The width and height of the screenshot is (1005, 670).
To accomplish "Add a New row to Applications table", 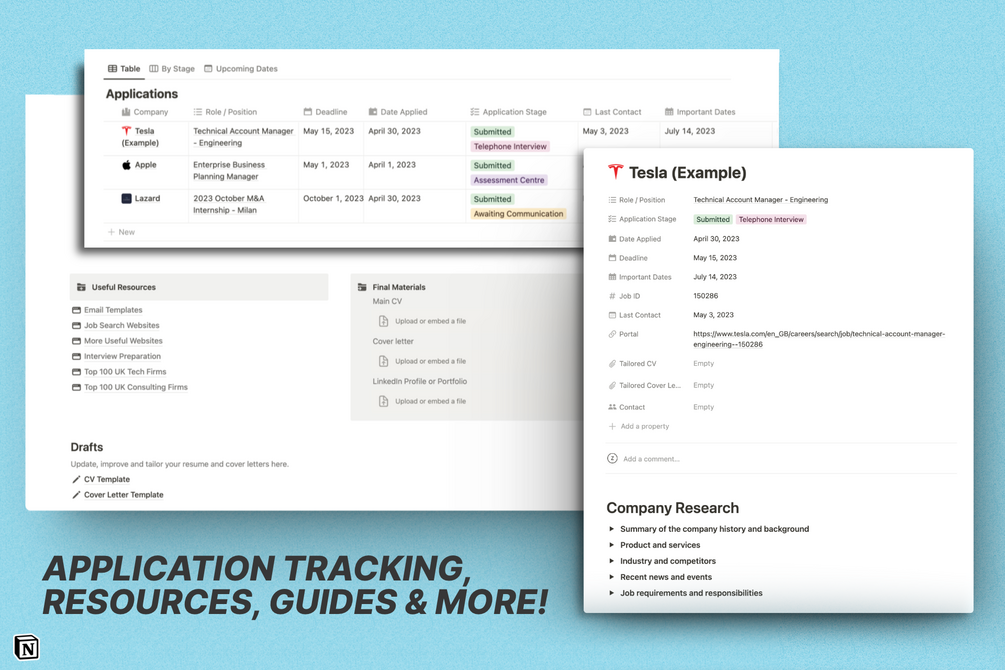I will (x=121, y=232).
